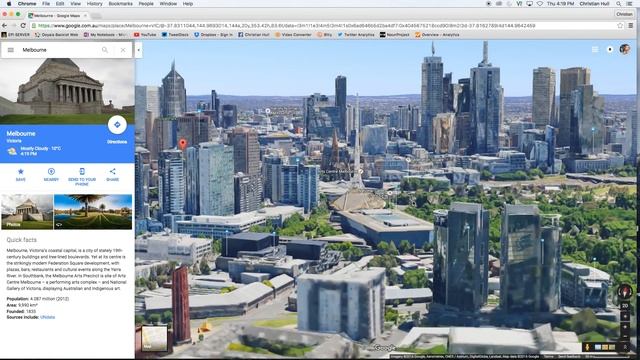The height and width of the screenshot is (360, 640).
Task: Click the Christian profile button
Action: click(x=624, y=14)
